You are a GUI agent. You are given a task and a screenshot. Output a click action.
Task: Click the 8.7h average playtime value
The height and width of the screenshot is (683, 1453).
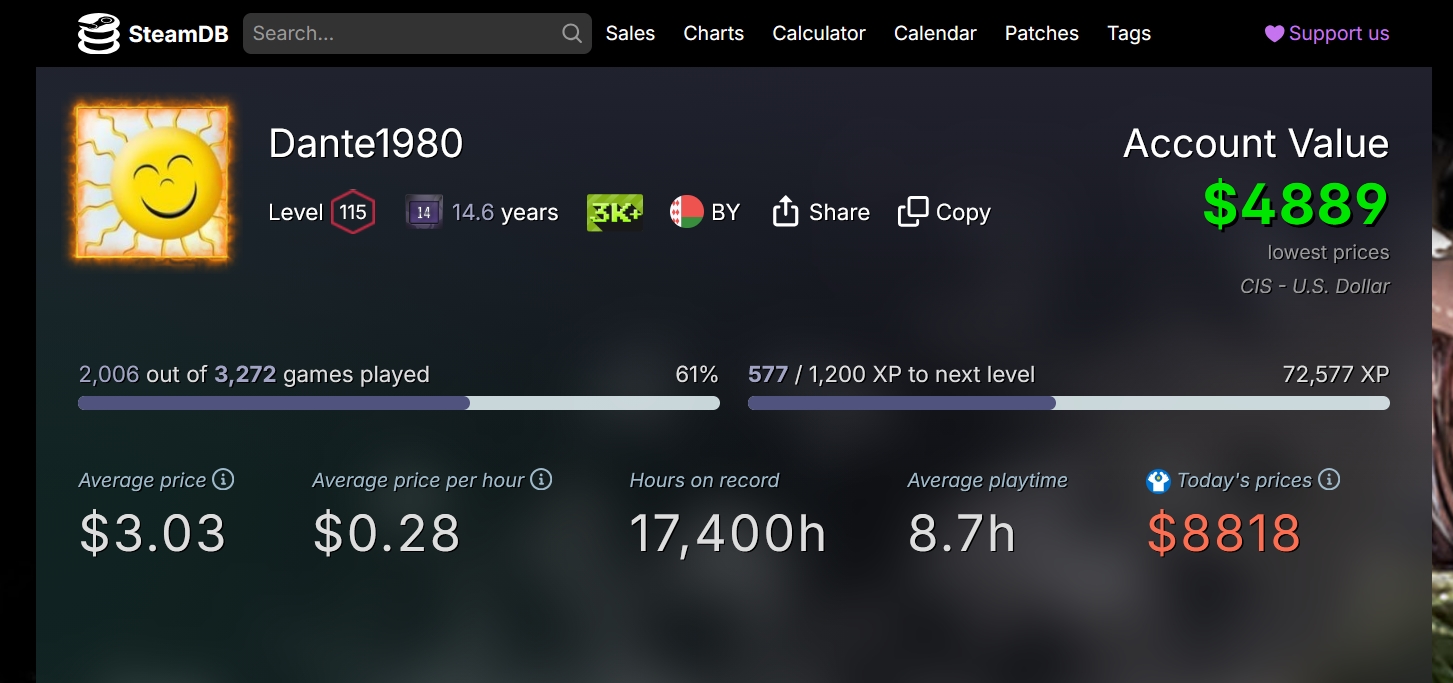962,533
